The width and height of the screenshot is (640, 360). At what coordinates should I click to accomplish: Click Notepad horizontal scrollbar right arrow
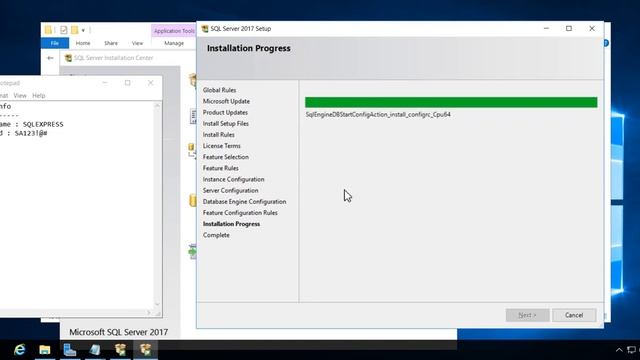point(149,313)
